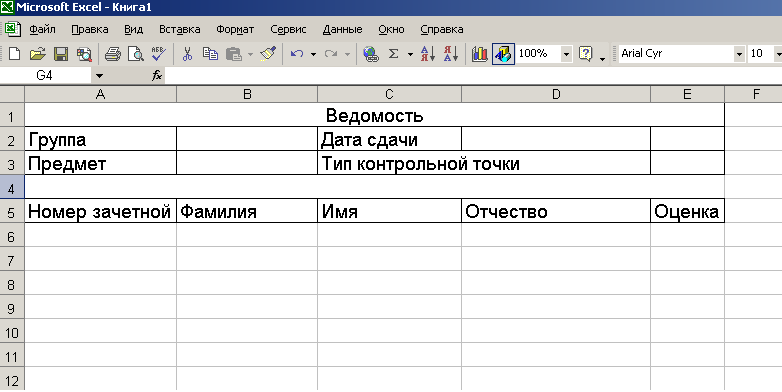This screenshot has height=392, width=782.
Task: Select the Фамилия header cell
Action: 247,211
